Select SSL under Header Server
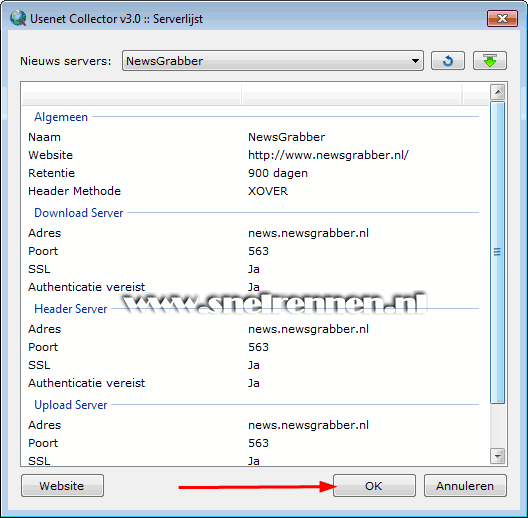 click(x=39, y=365)
